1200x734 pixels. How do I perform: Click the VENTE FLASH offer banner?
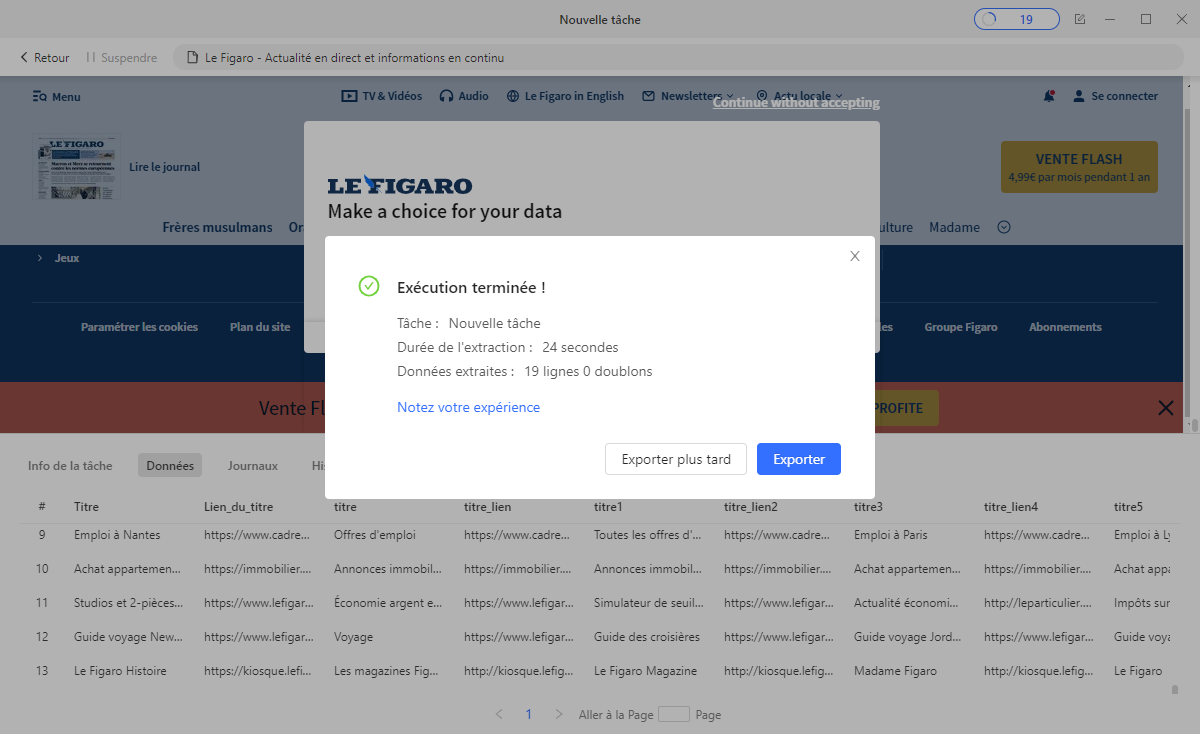[1079, 167]
